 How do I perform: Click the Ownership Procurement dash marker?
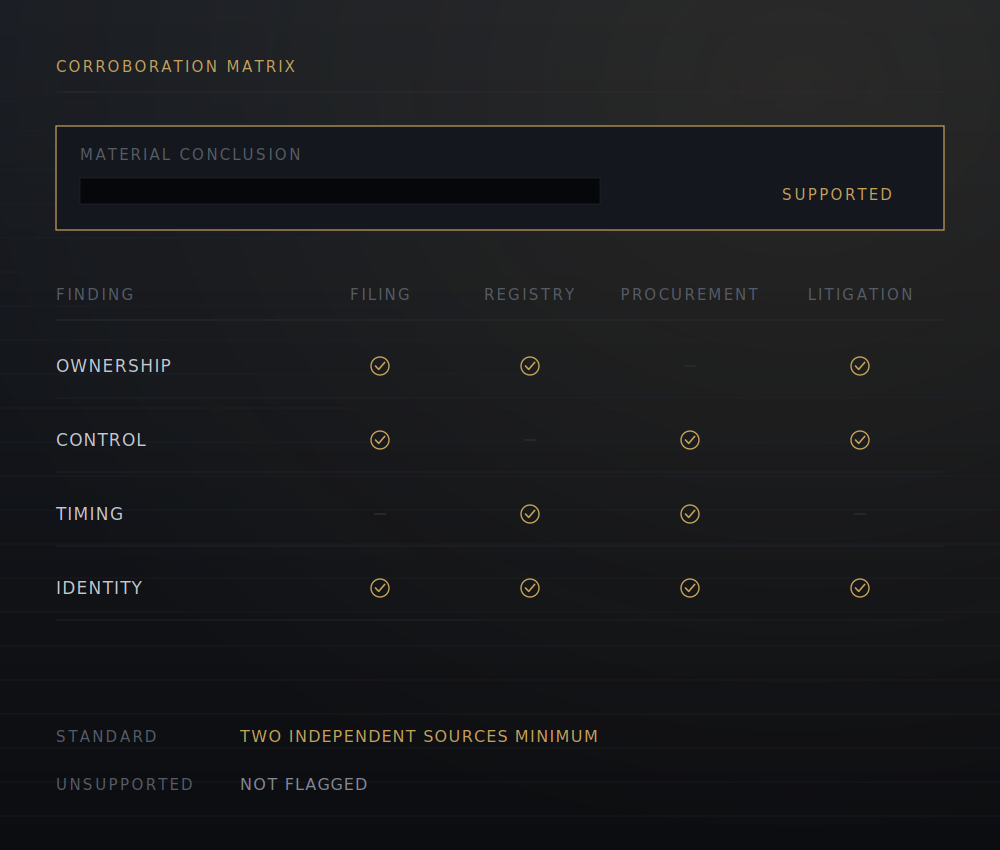(690, 366)
